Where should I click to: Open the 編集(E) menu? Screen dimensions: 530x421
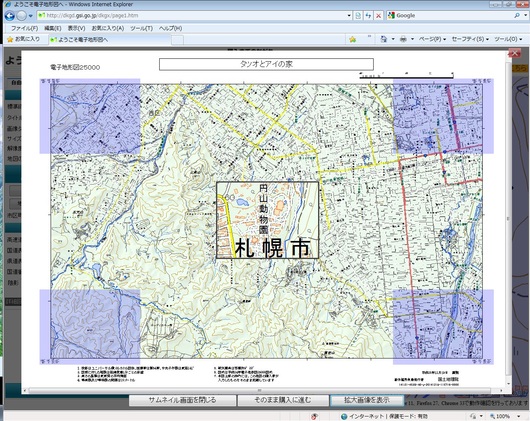[x=52, y=28]
